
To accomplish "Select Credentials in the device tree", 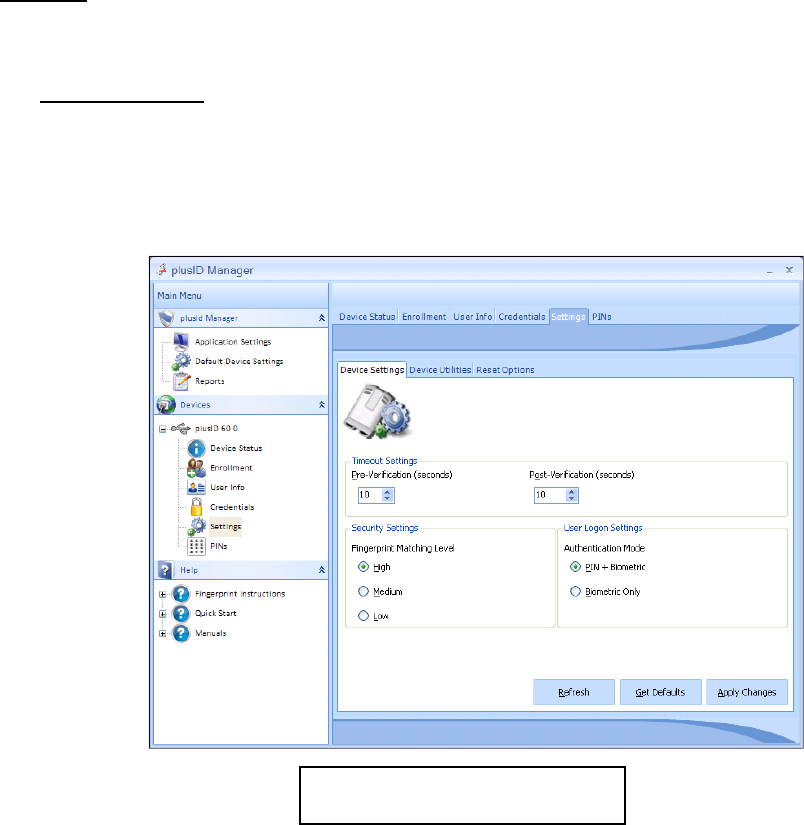I will [232, 507].
